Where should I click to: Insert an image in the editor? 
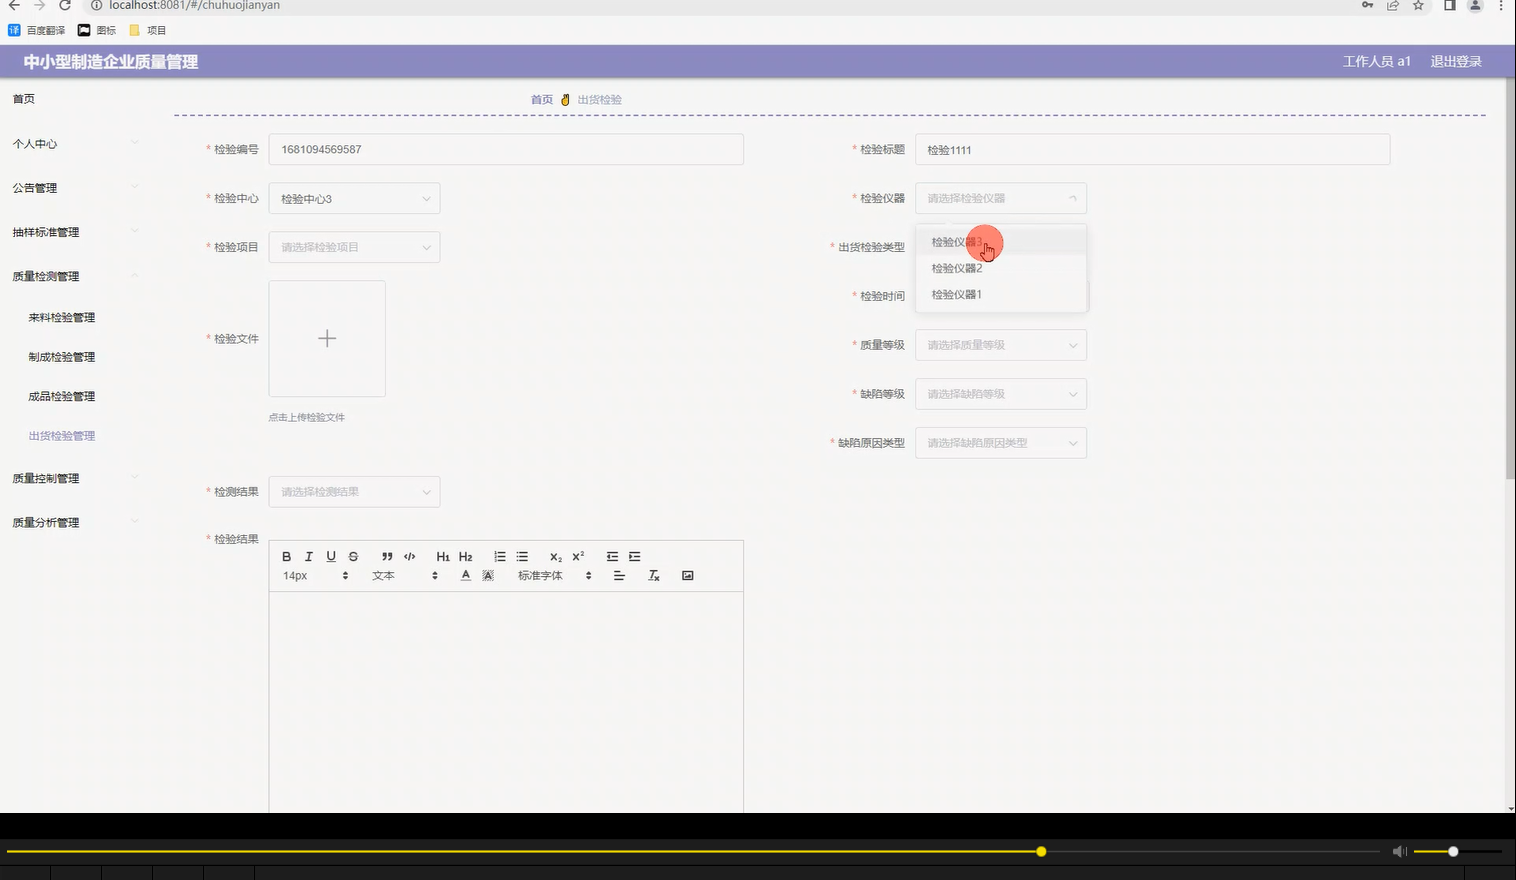coord(688,575)
